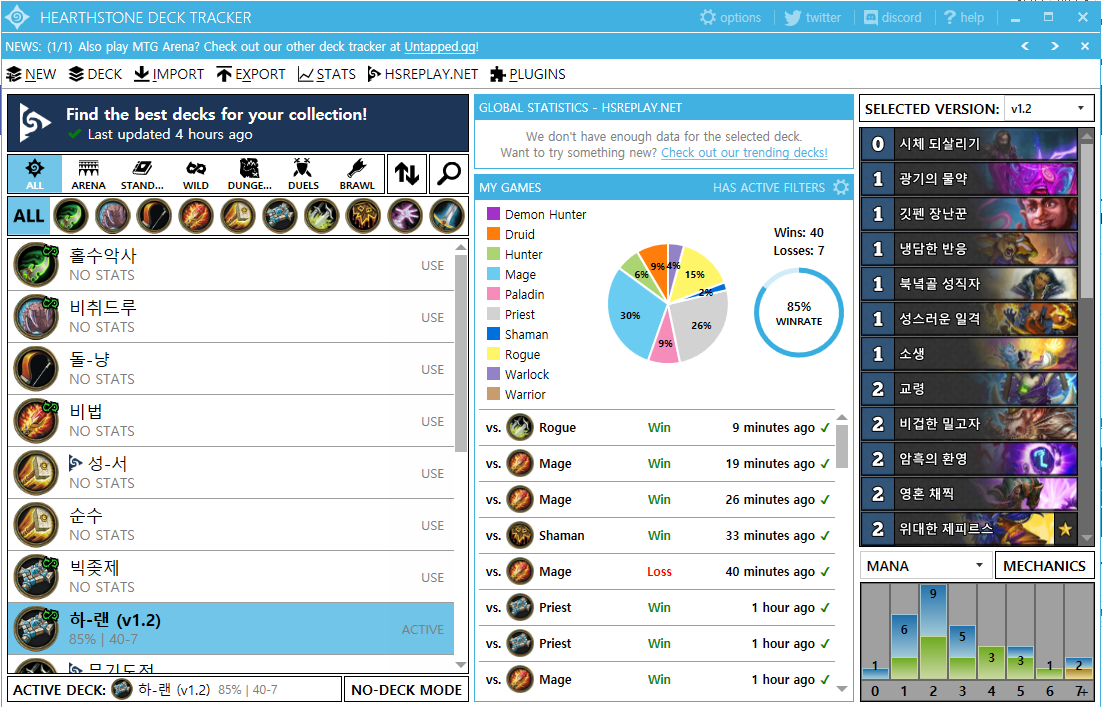Toggle the Warrior class filter icon
The image size is (1102, 707).
point(447,216)
